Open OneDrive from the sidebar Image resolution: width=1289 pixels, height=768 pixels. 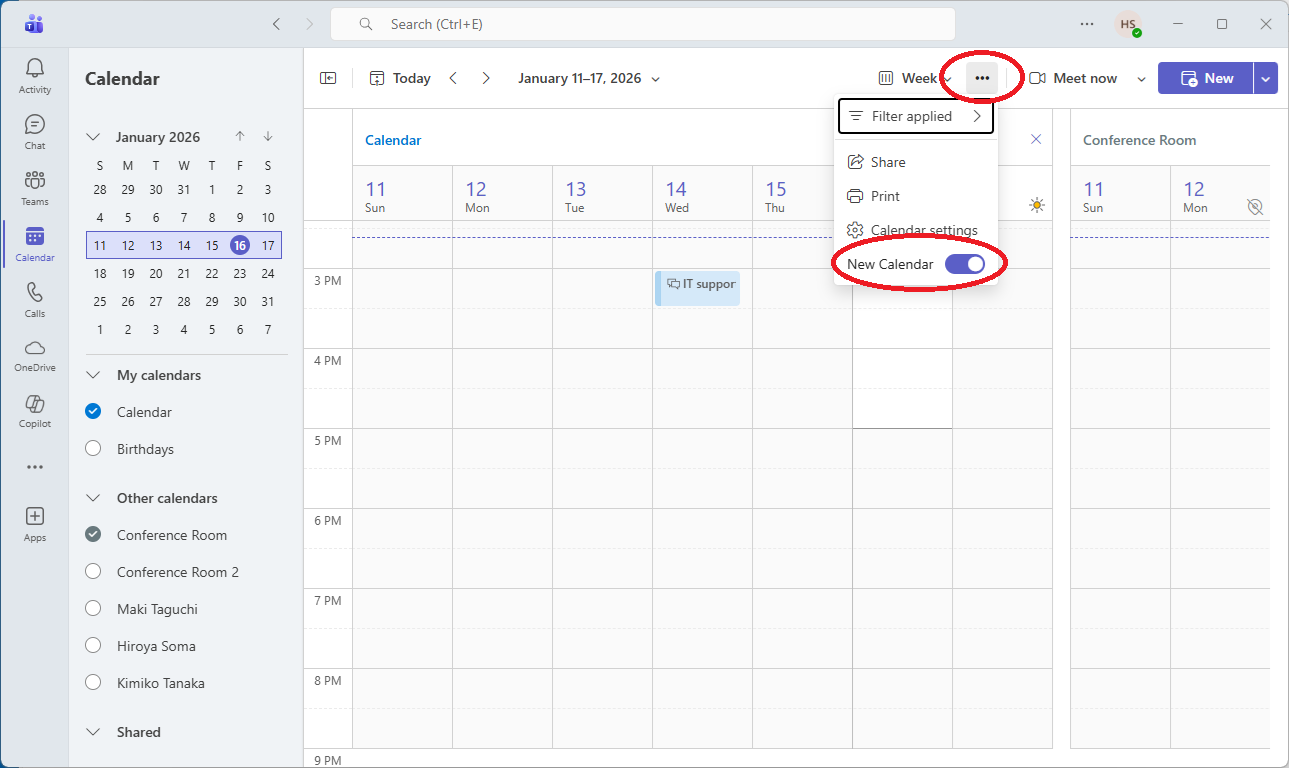click(x=35, y=354)
